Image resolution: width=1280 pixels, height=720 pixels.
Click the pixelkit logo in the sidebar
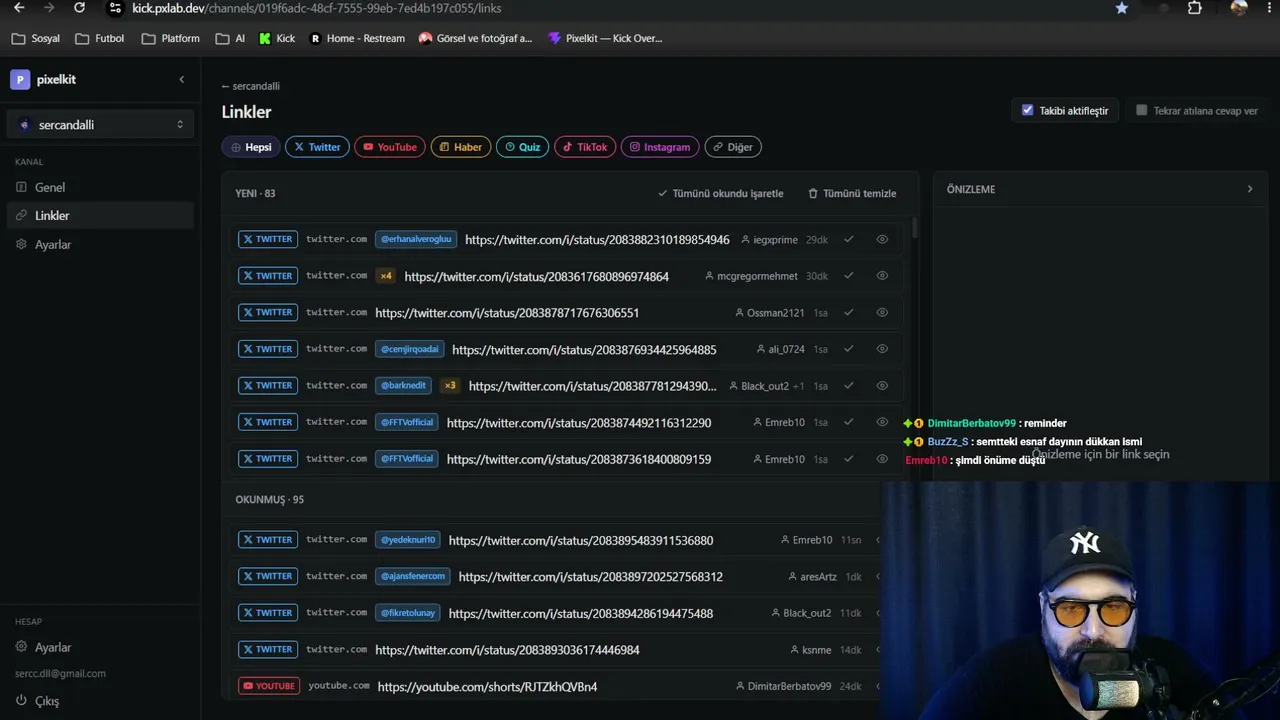[x=20, y=80]
